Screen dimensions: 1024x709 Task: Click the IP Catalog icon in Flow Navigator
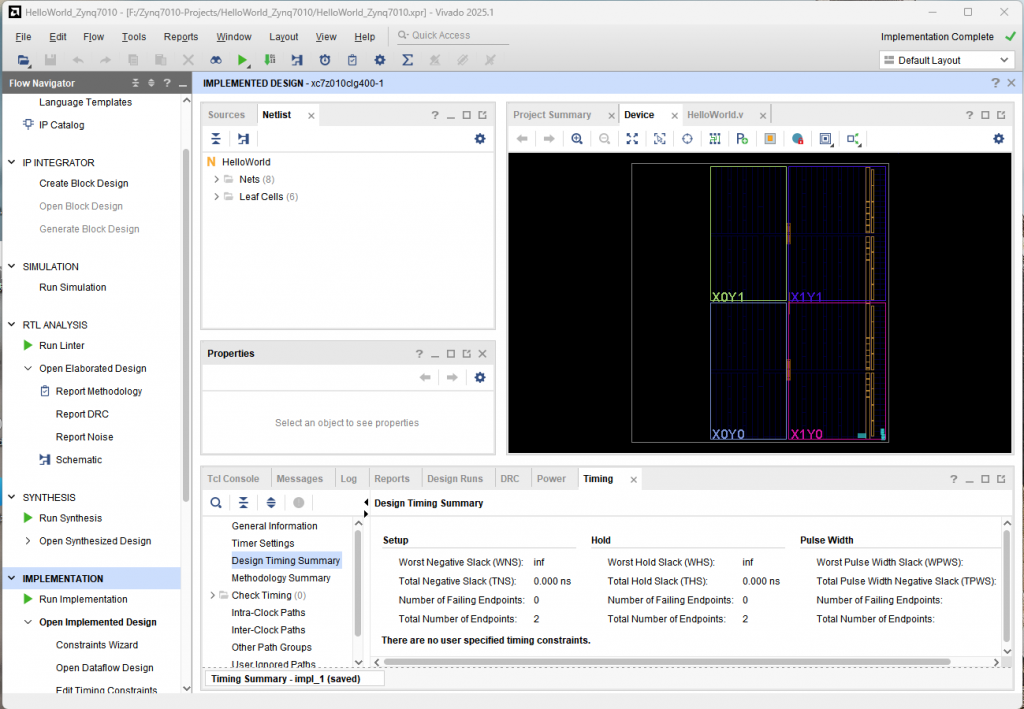(x=28, y=124)
